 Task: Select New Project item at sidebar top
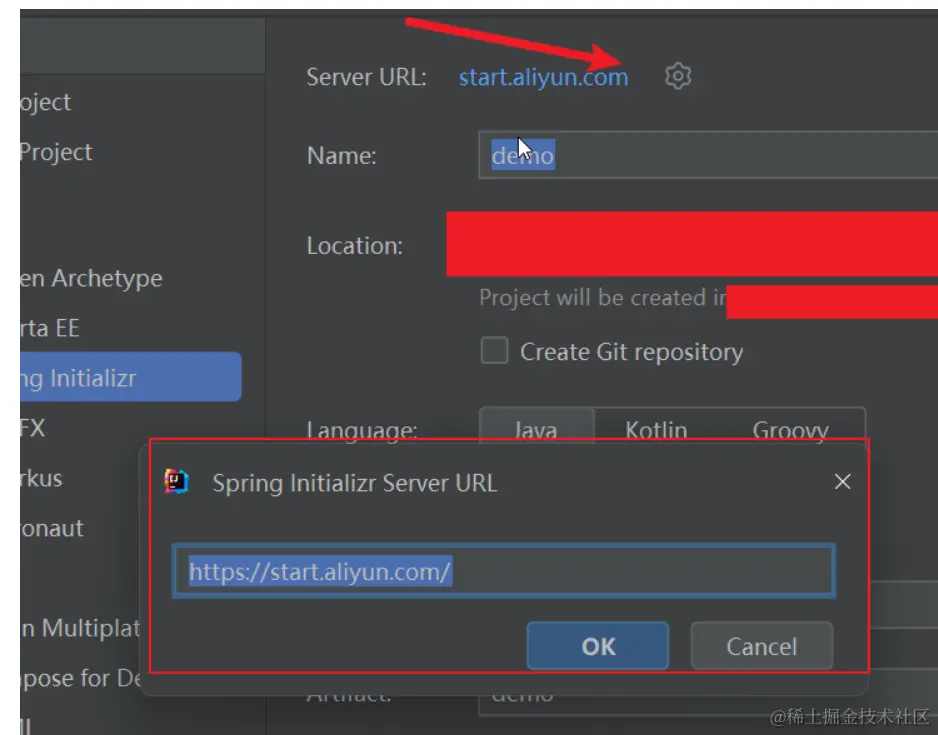click(x=45, y=102)
